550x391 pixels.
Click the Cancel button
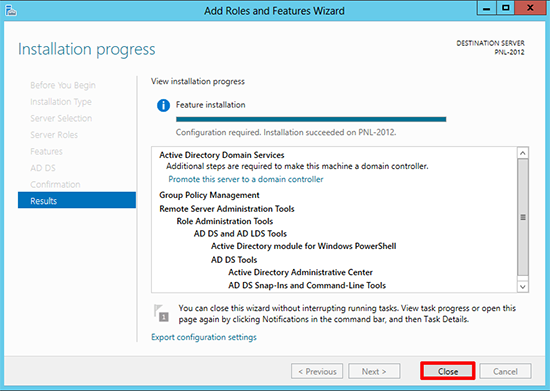505,371
